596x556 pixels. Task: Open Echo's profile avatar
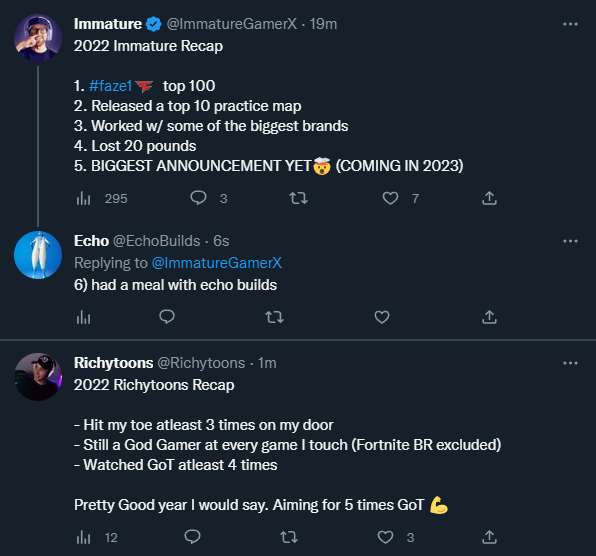[x=38, y=255]
